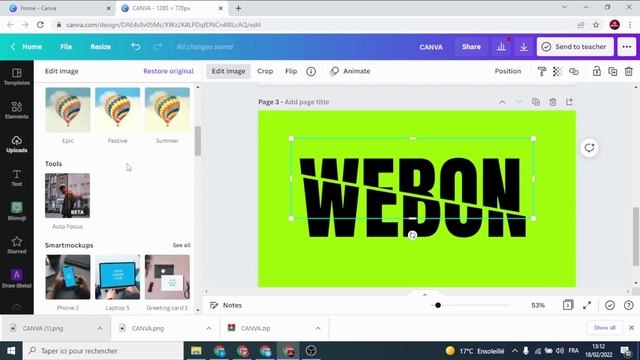
Task: Open the Resize menu
Action: [x=100, y=47]
